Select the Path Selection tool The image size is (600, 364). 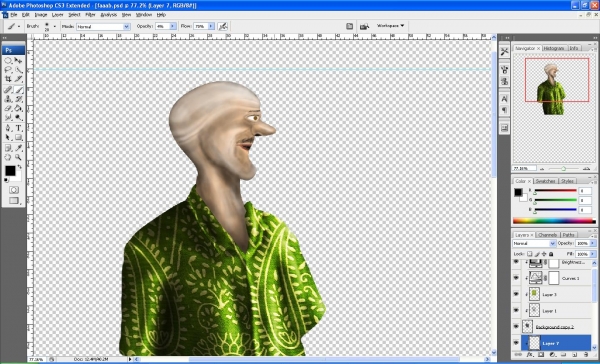click(x=8, y=137)
